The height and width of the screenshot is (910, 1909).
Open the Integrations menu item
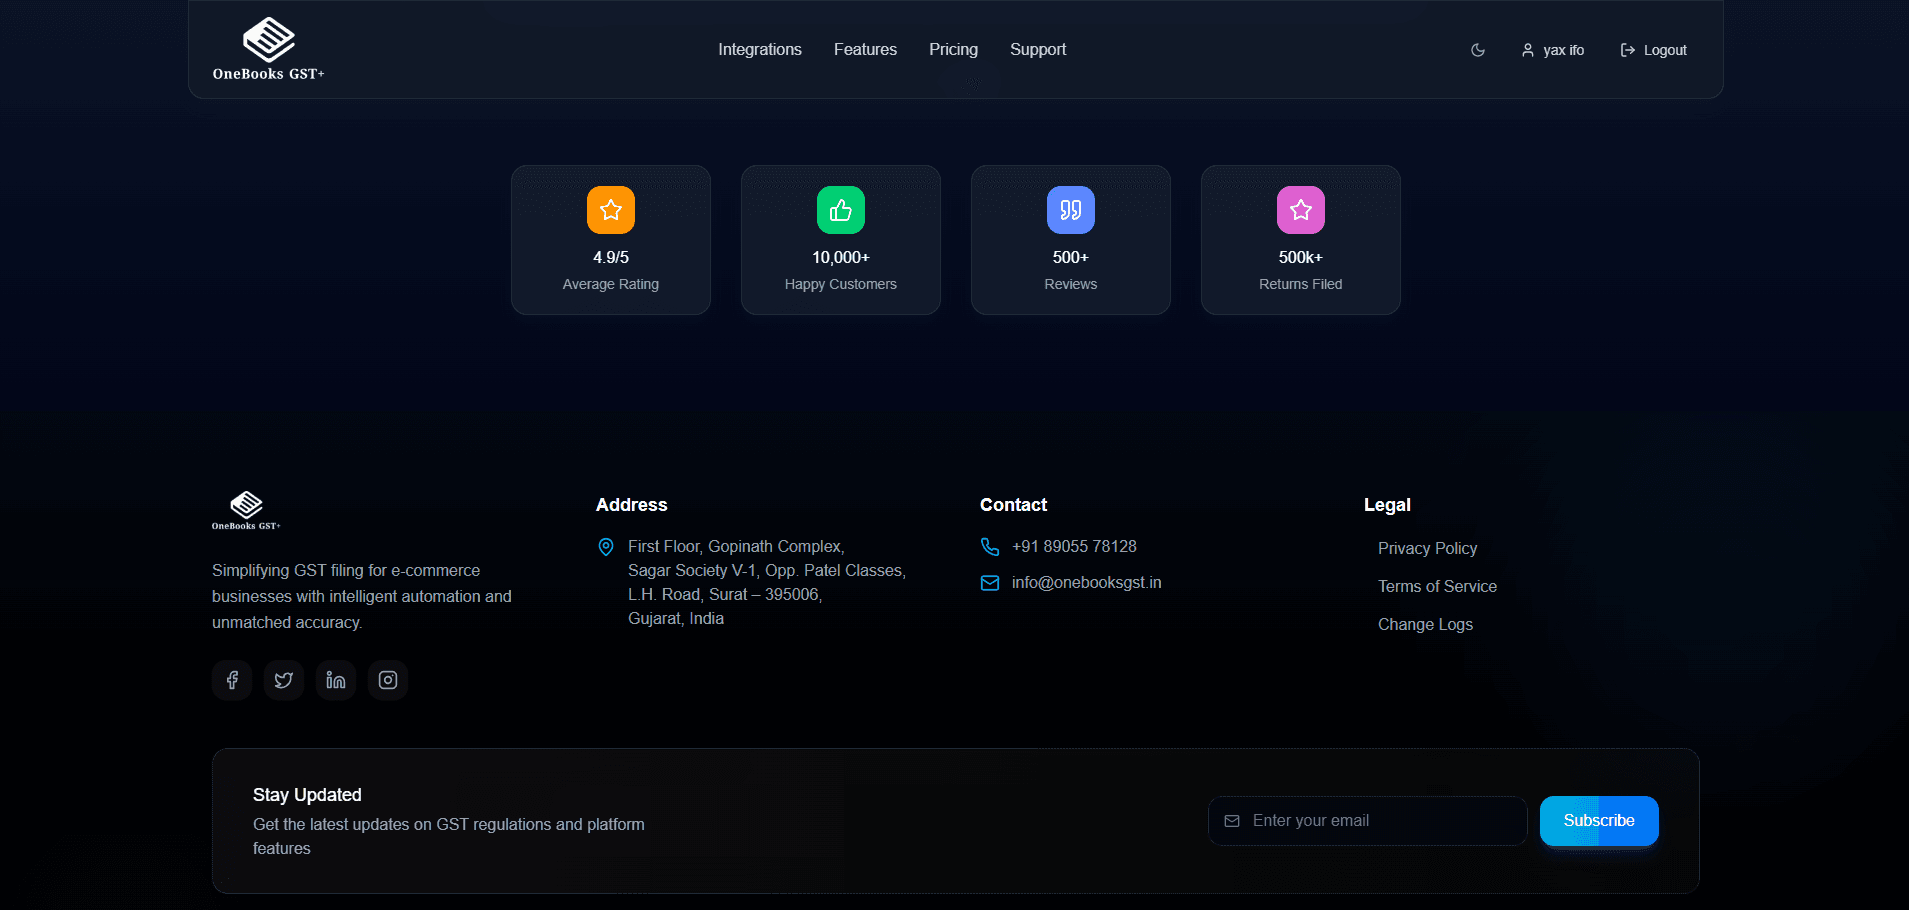[760, 50]
